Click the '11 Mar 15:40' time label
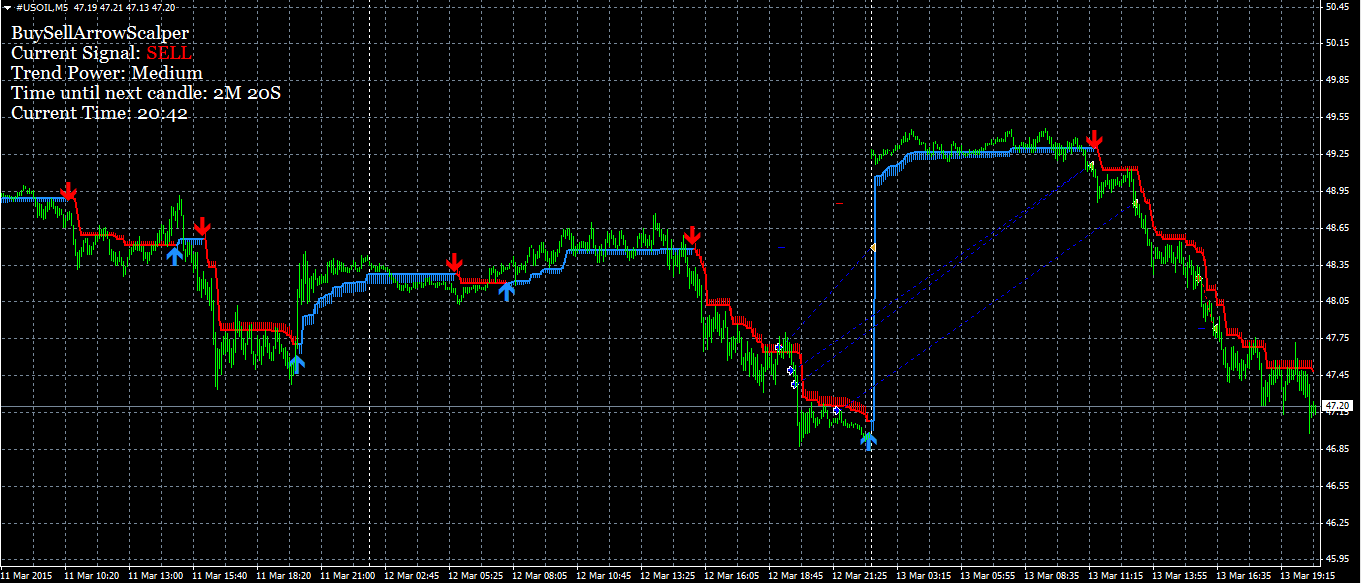 click(220, 576)
